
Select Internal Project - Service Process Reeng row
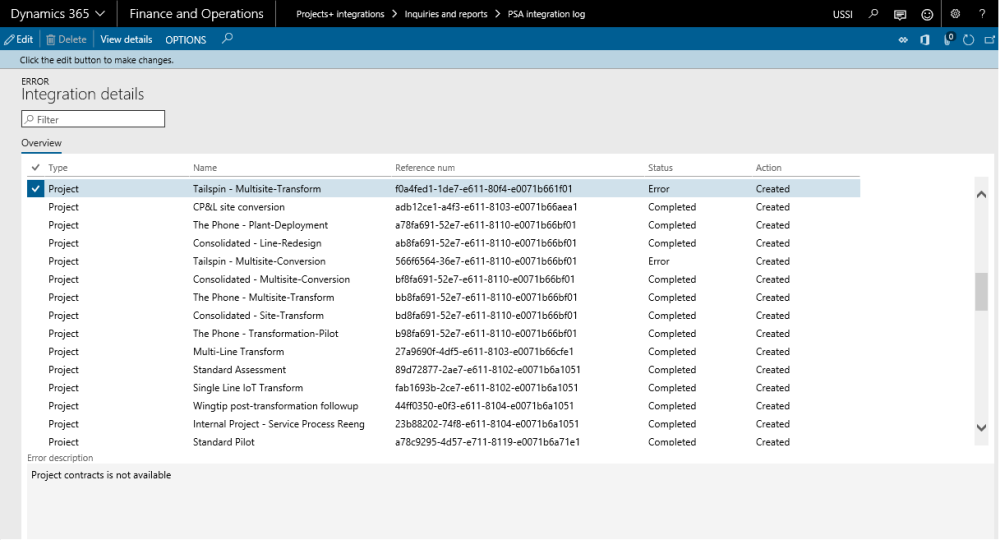[x=443, y=424]
